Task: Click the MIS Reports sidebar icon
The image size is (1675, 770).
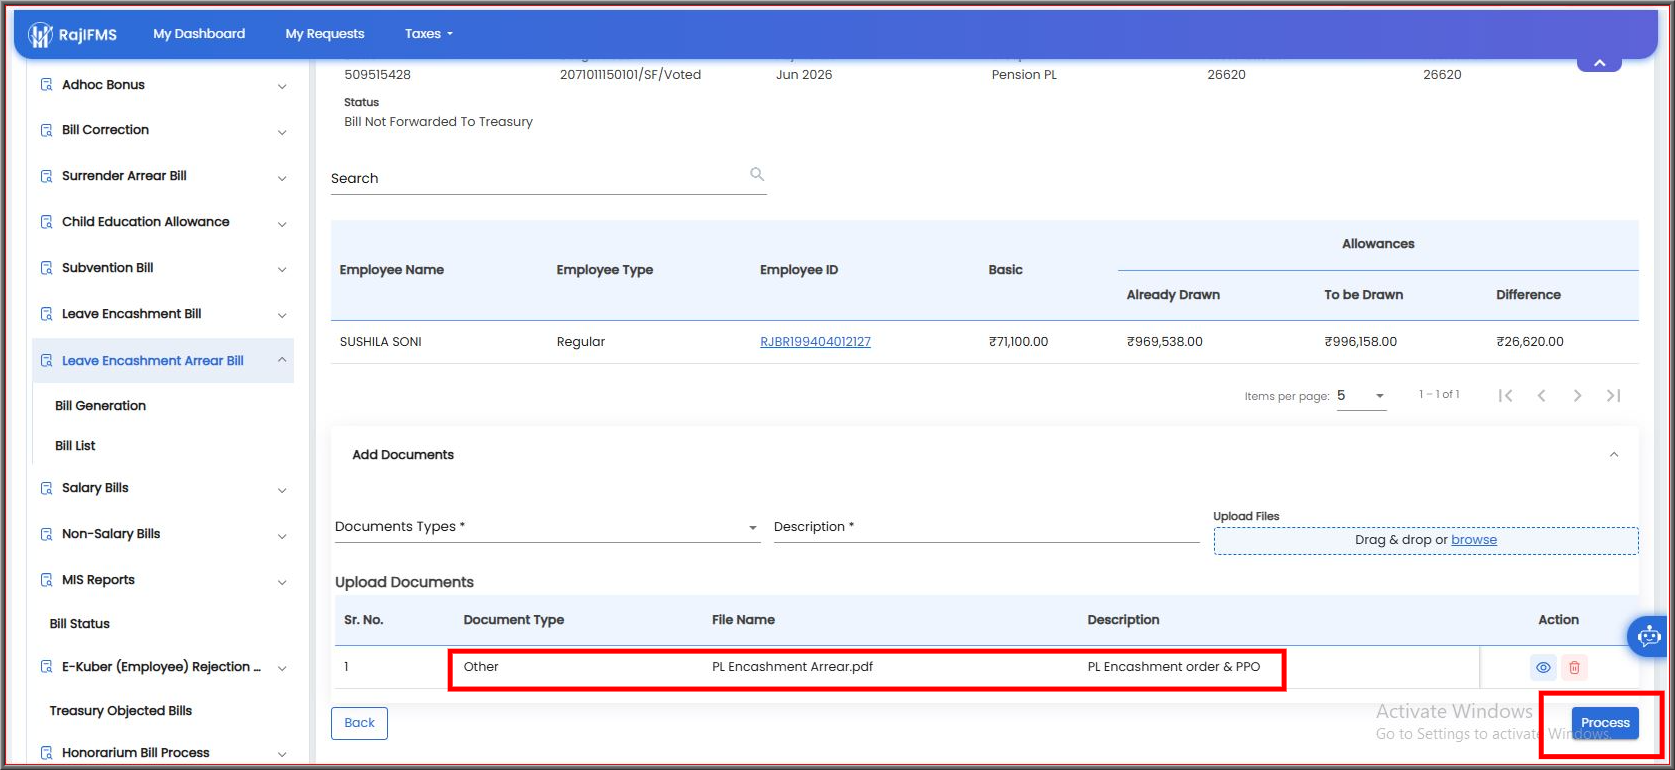Action: pyautogui.click(x=46, y=580)
